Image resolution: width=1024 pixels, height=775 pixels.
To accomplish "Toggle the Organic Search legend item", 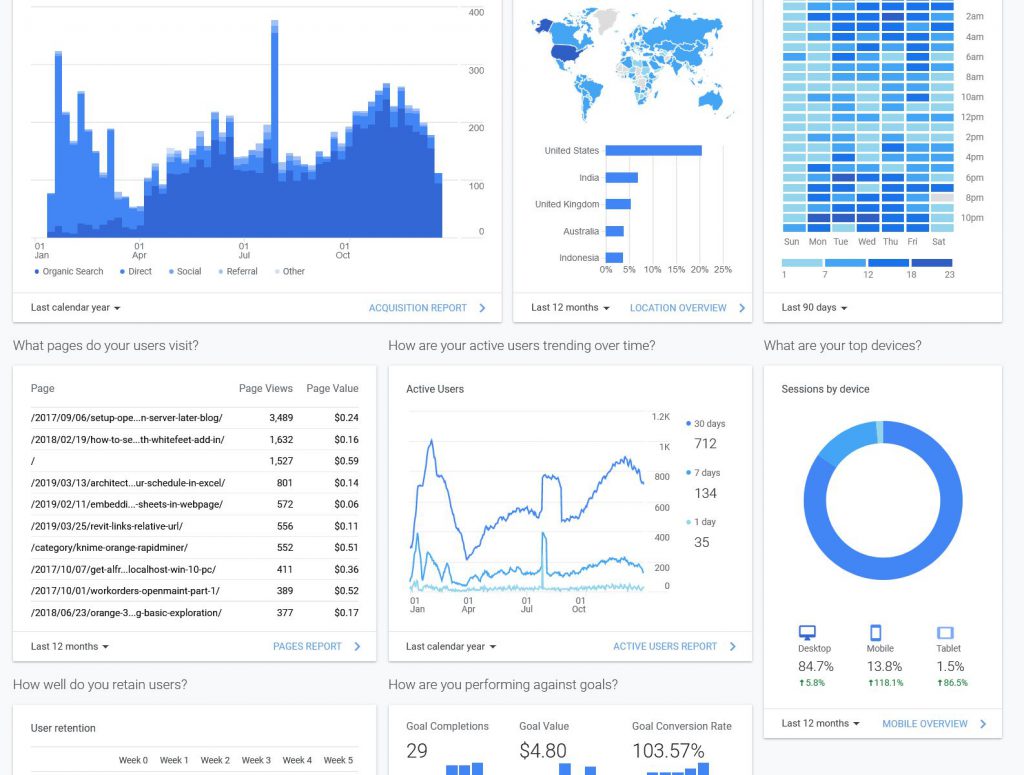I will 69,271.
